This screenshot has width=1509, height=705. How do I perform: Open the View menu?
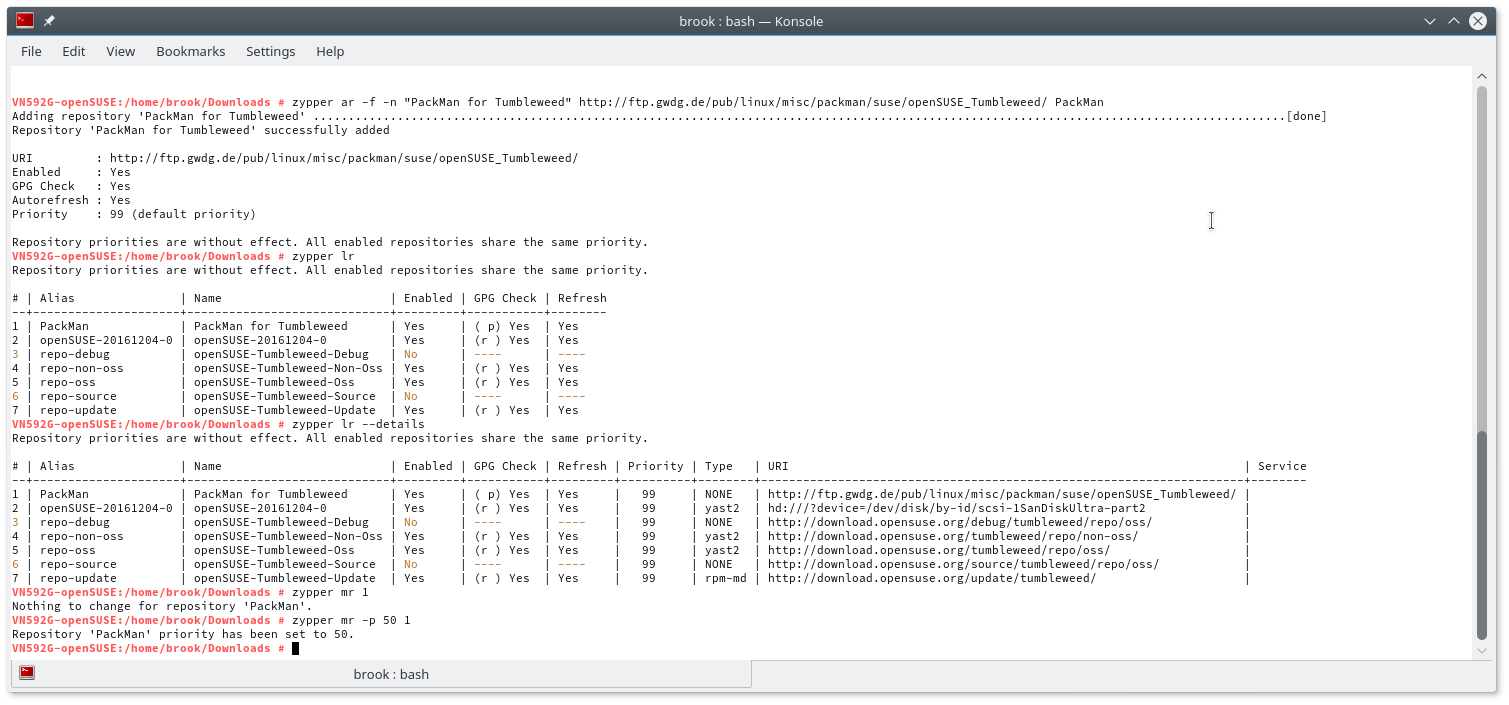click(x=120, y=51)
